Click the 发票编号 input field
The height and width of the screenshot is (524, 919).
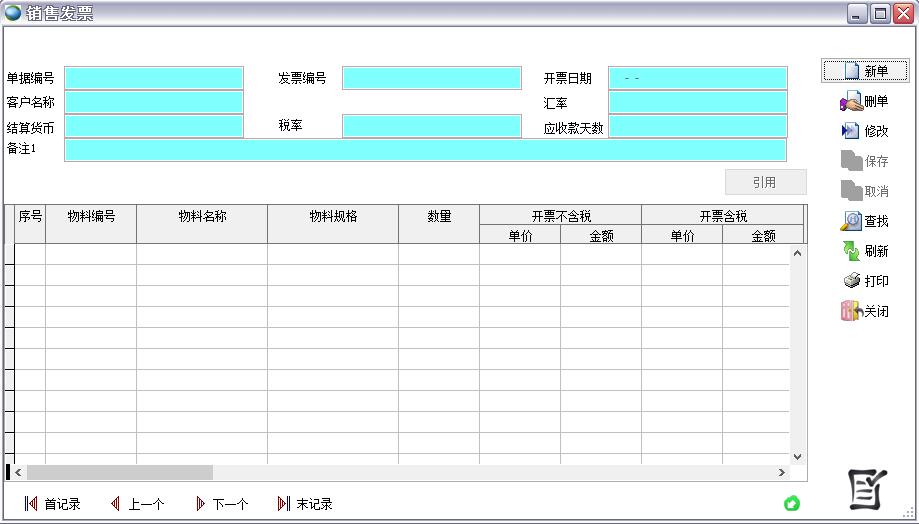pyautogui.click(x=432, y=78)
